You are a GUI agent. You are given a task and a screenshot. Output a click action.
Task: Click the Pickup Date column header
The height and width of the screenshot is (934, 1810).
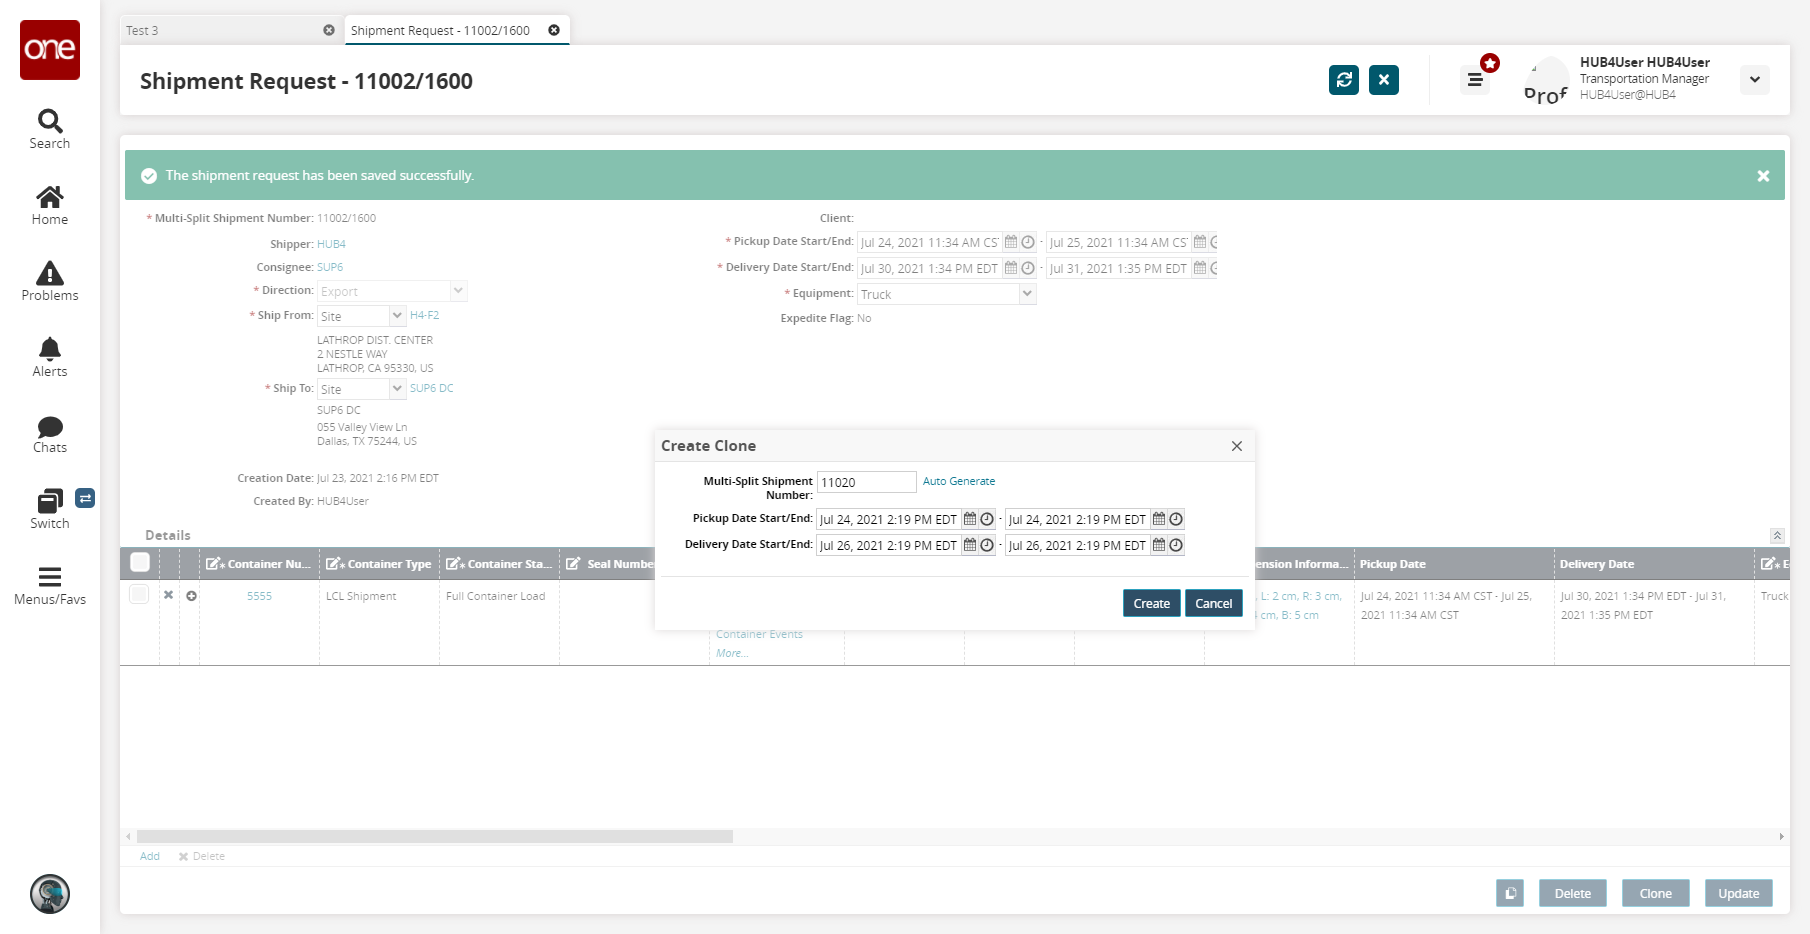coord(1454,564)
